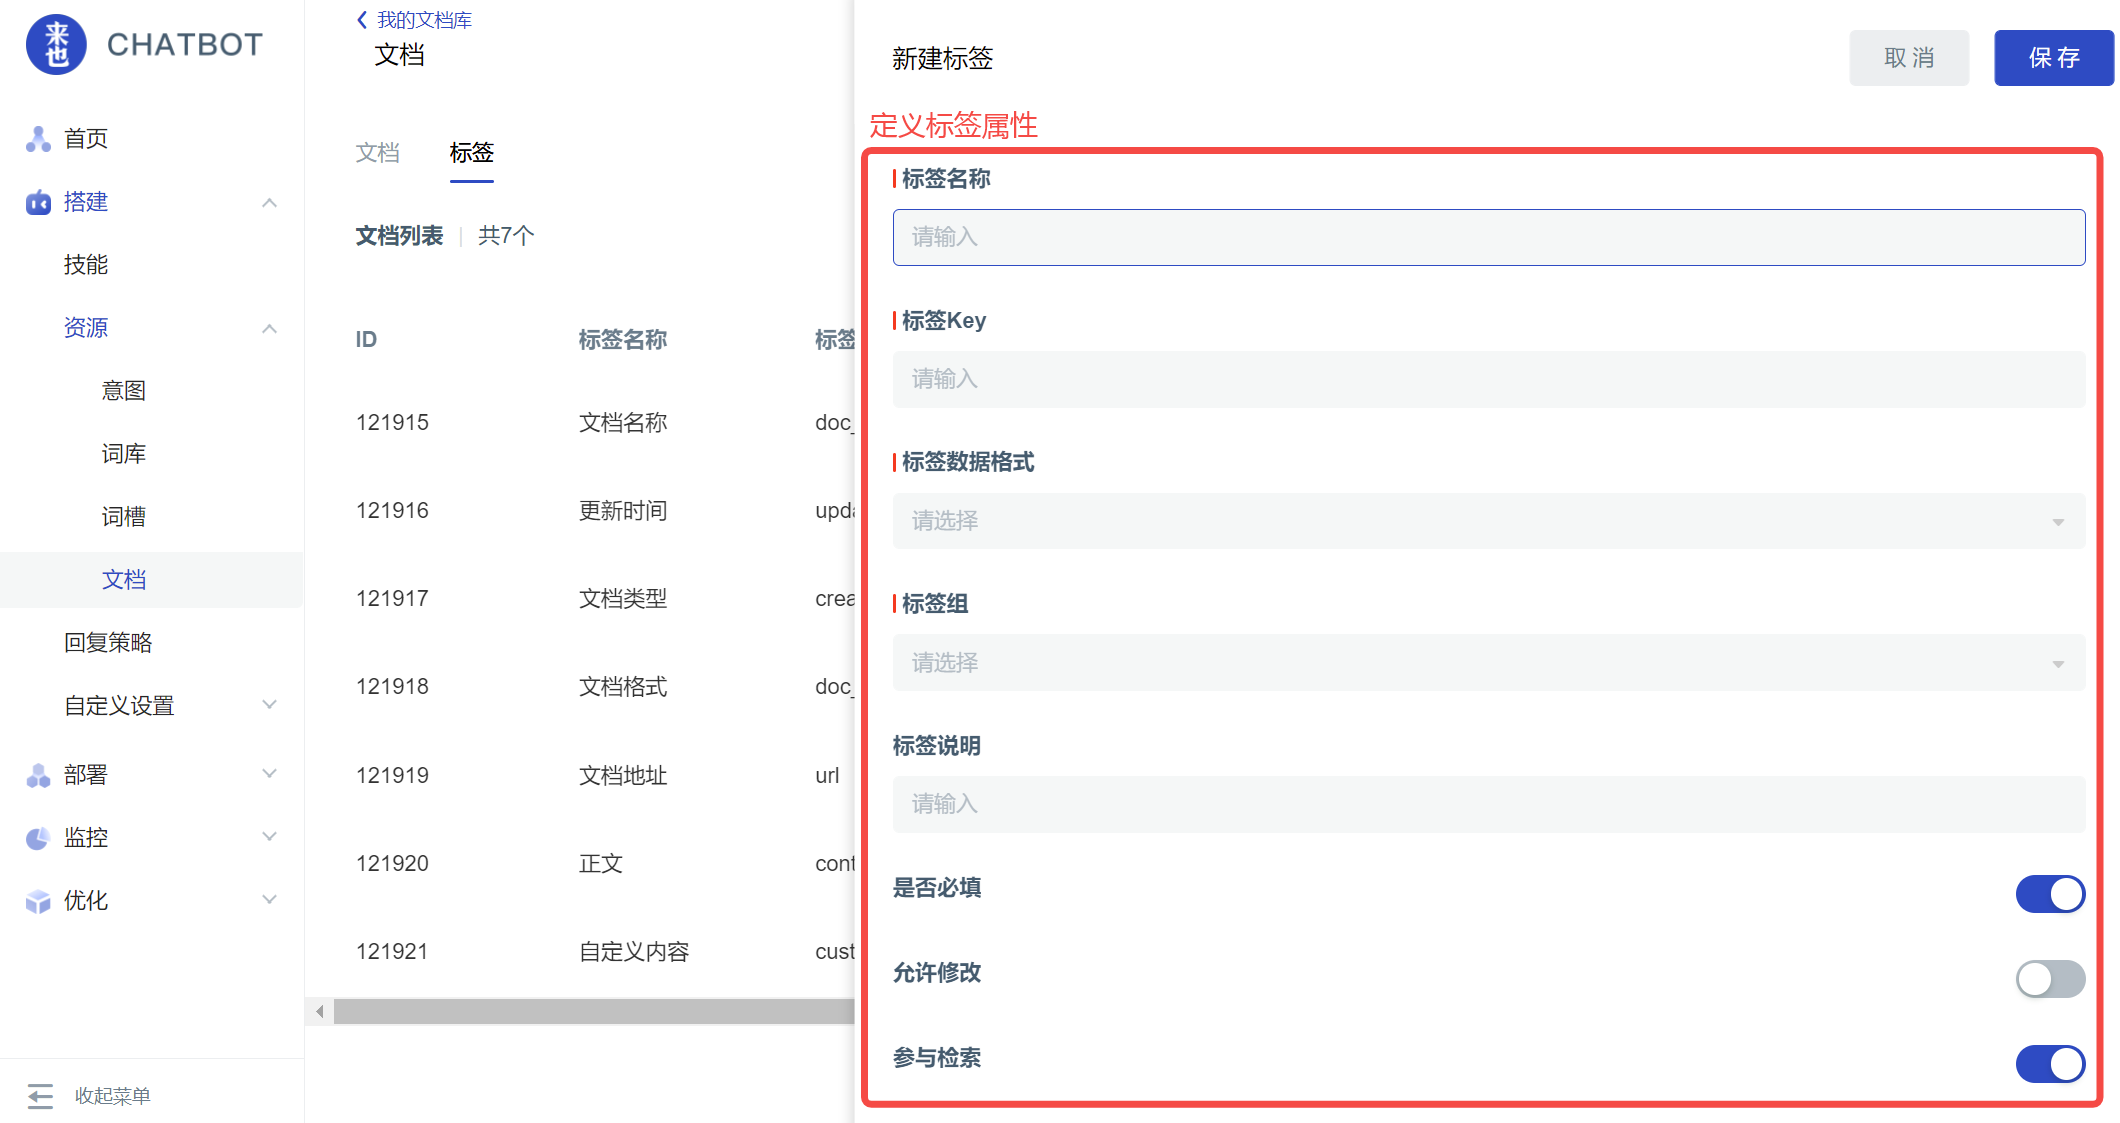The height and width of the screenshot is (1123, 2120).
Task: Click ID cell 121919
Action: pos(392,776)
